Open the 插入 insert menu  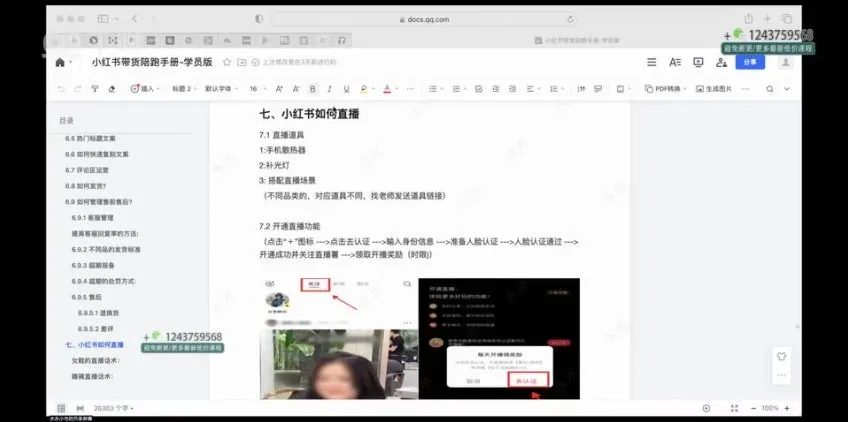coord(145,89)
